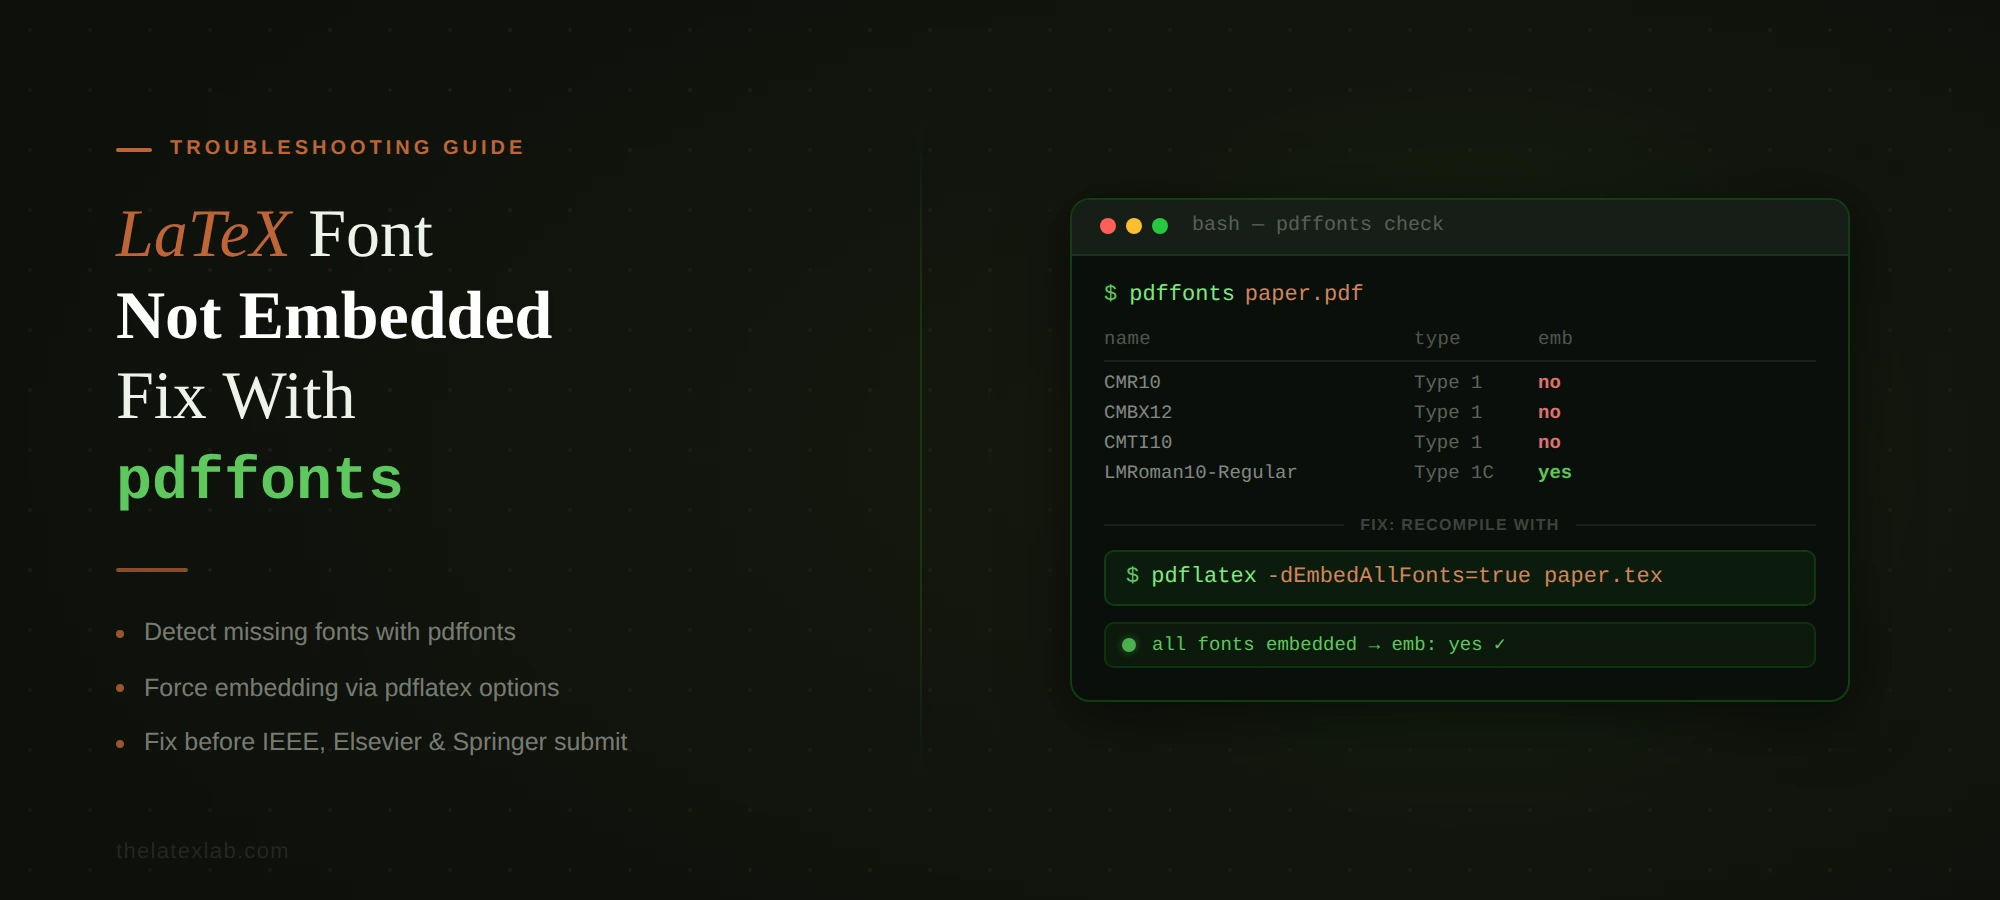Click the green 'pdffonts' headline word
The width and height of the screenshot is (2000, 900).
[x=260, y=480]
